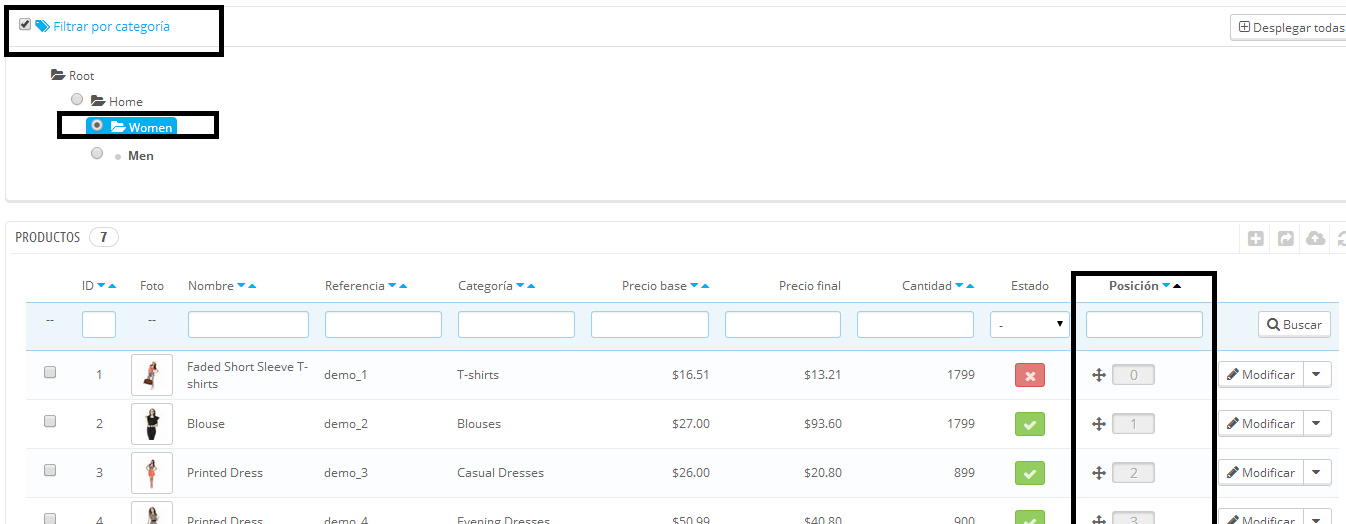Expand the dropdown arrow next to Modificar for Blouse
Viewport: 1346px width, 524px height.
pyautogui.click(x=1316, y=424)
